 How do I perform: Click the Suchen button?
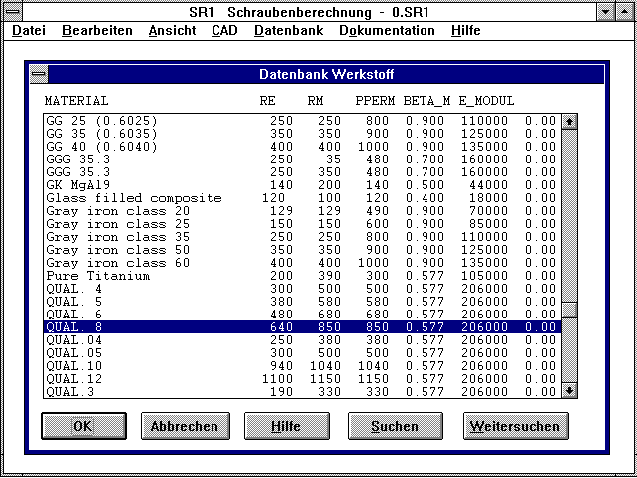pos(395,426)
